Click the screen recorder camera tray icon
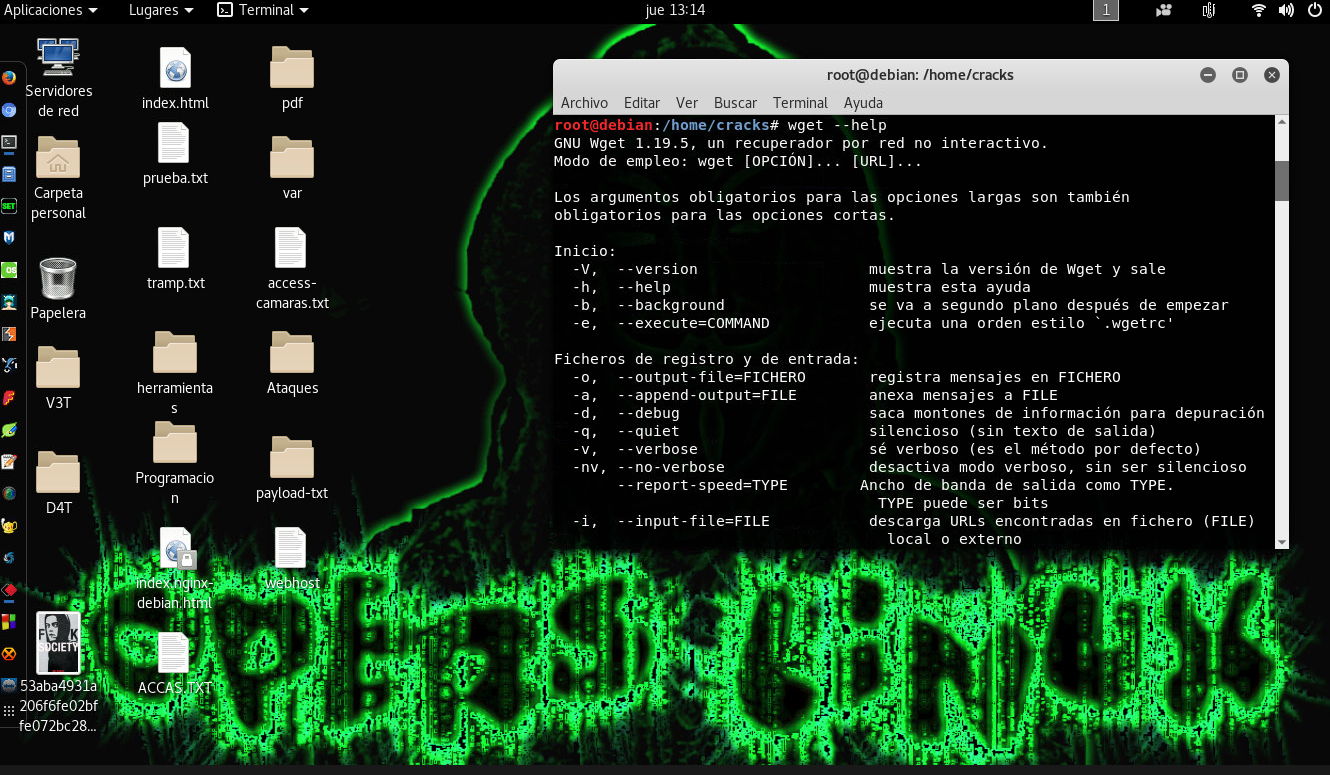This screenshot has height=775, width=1330. click(x=1164, y=10)
